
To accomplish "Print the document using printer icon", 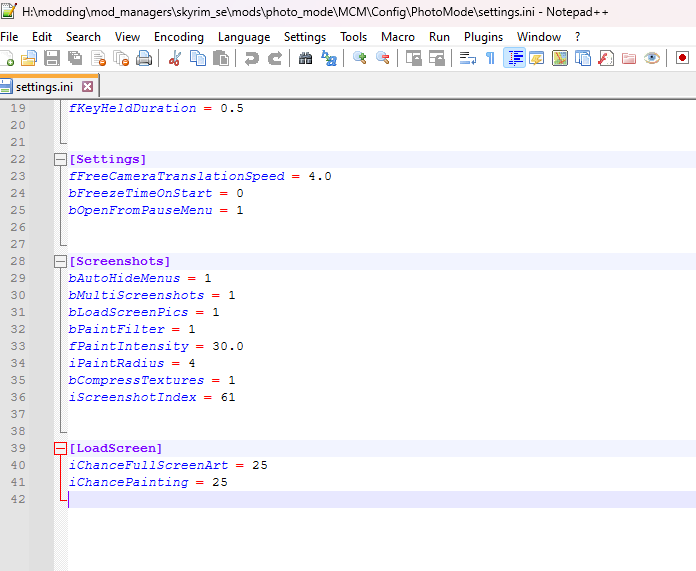I will point(144,58).
